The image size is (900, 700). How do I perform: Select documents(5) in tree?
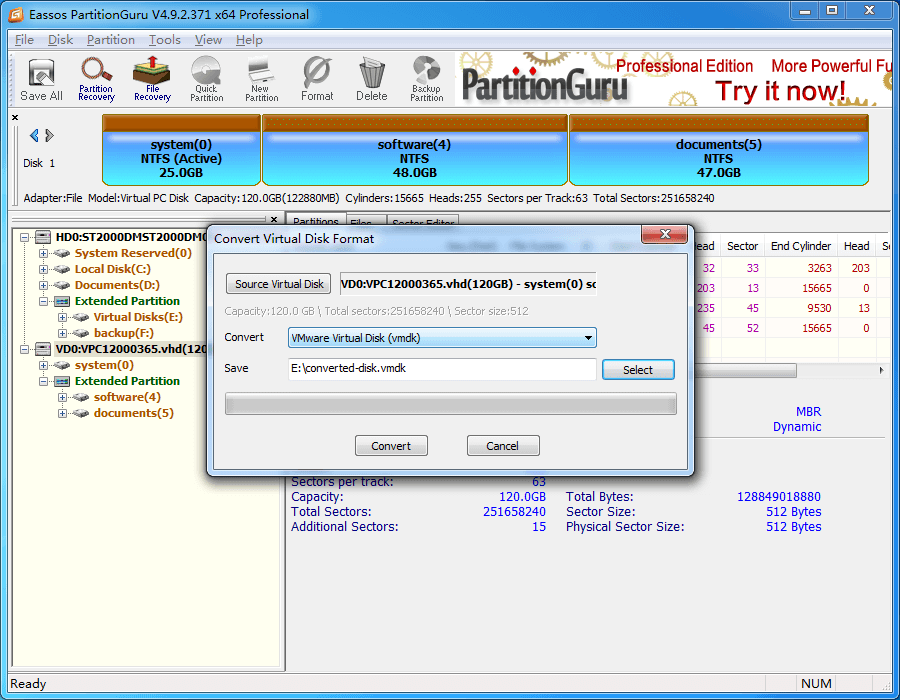pos(133,413)
